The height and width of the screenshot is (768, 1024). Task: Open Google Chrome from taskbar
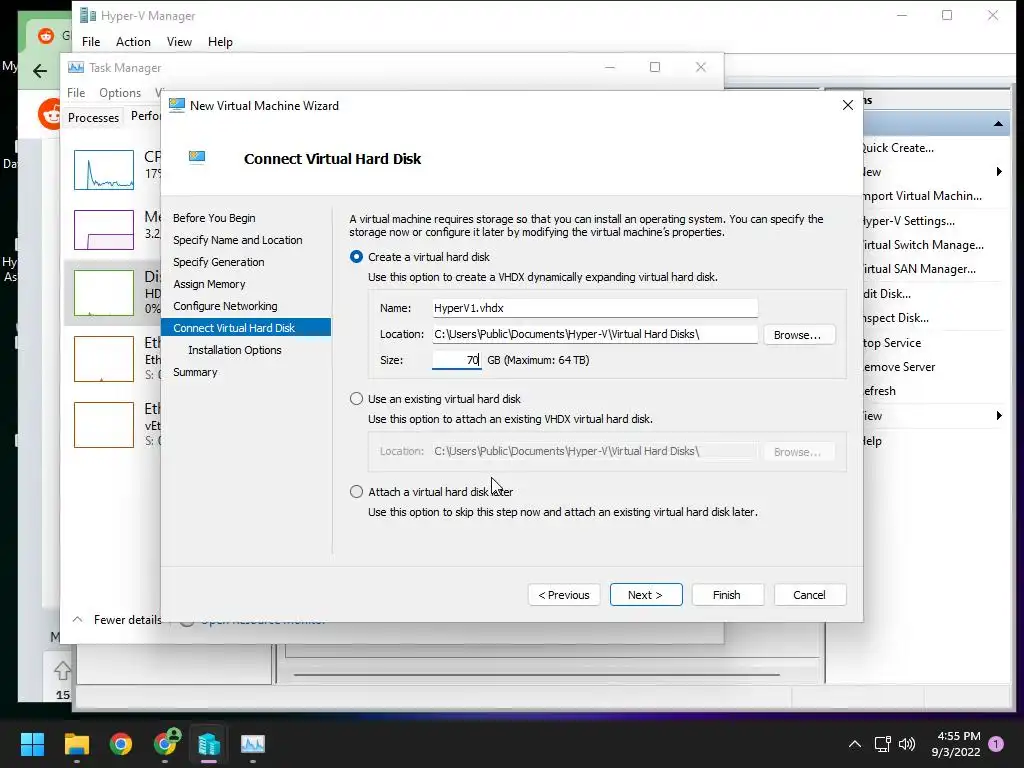tap(121, 744)
